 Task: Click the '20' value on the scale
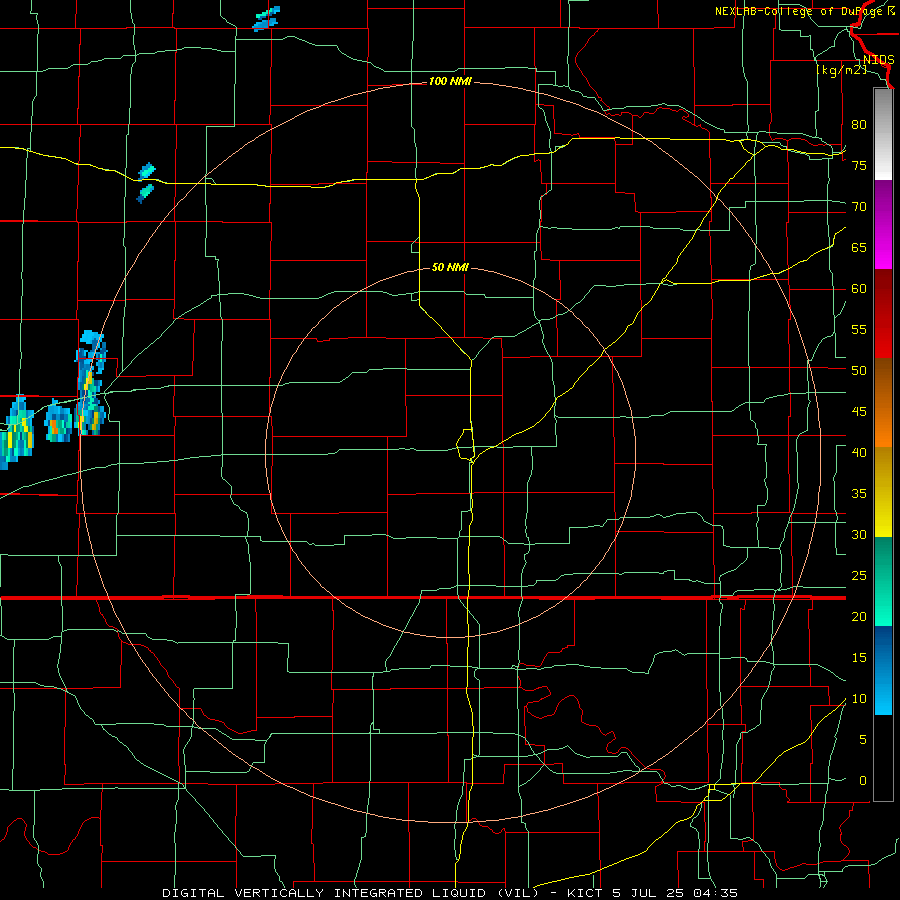point(859,617)
